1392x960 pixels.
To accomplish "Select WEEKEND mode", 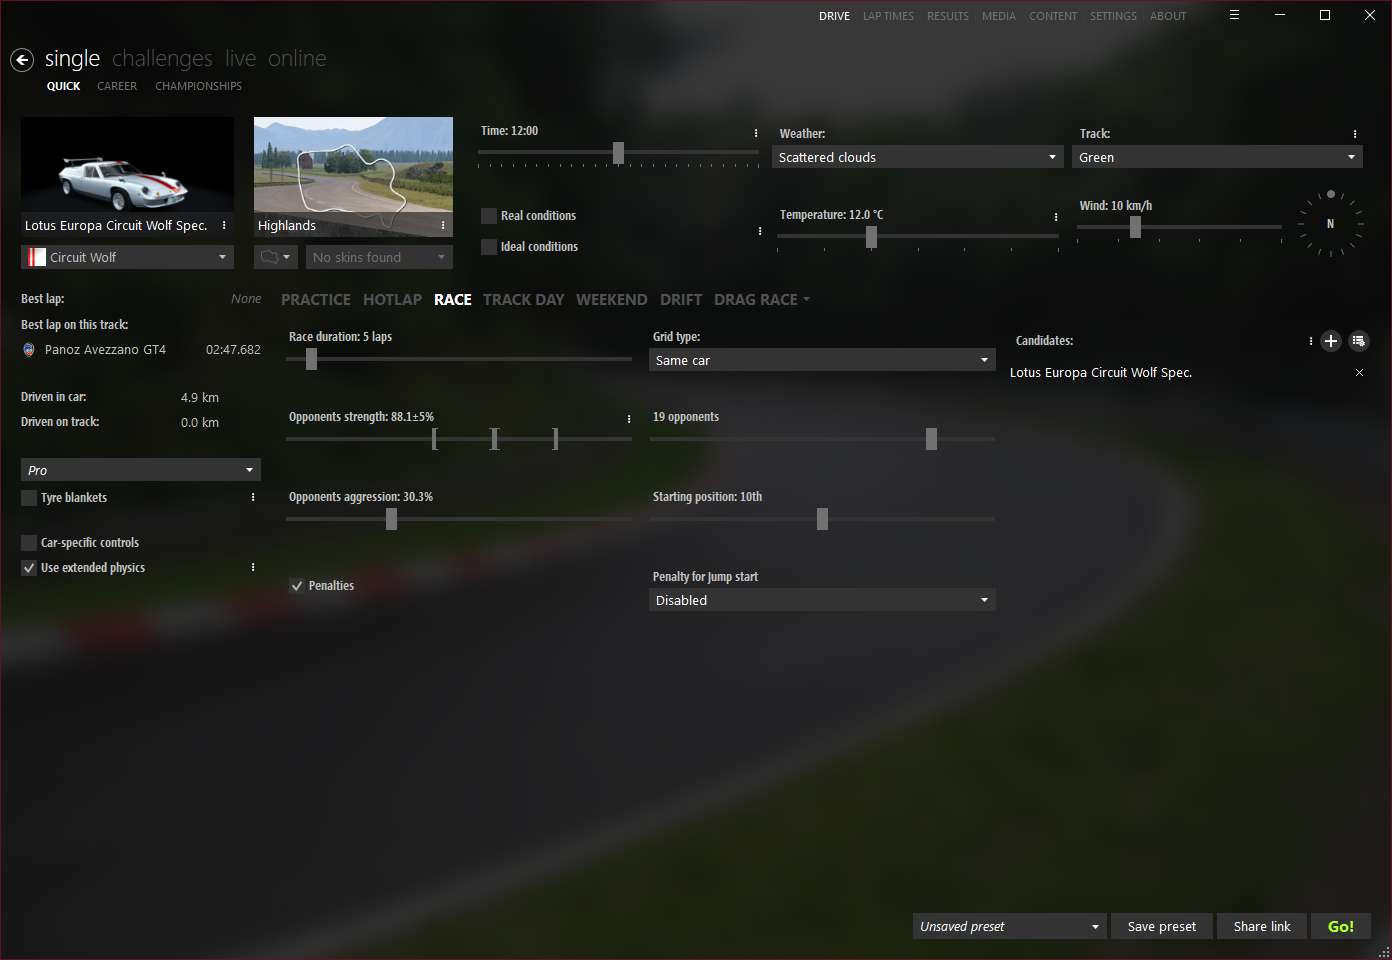I will tap(611, 299).
